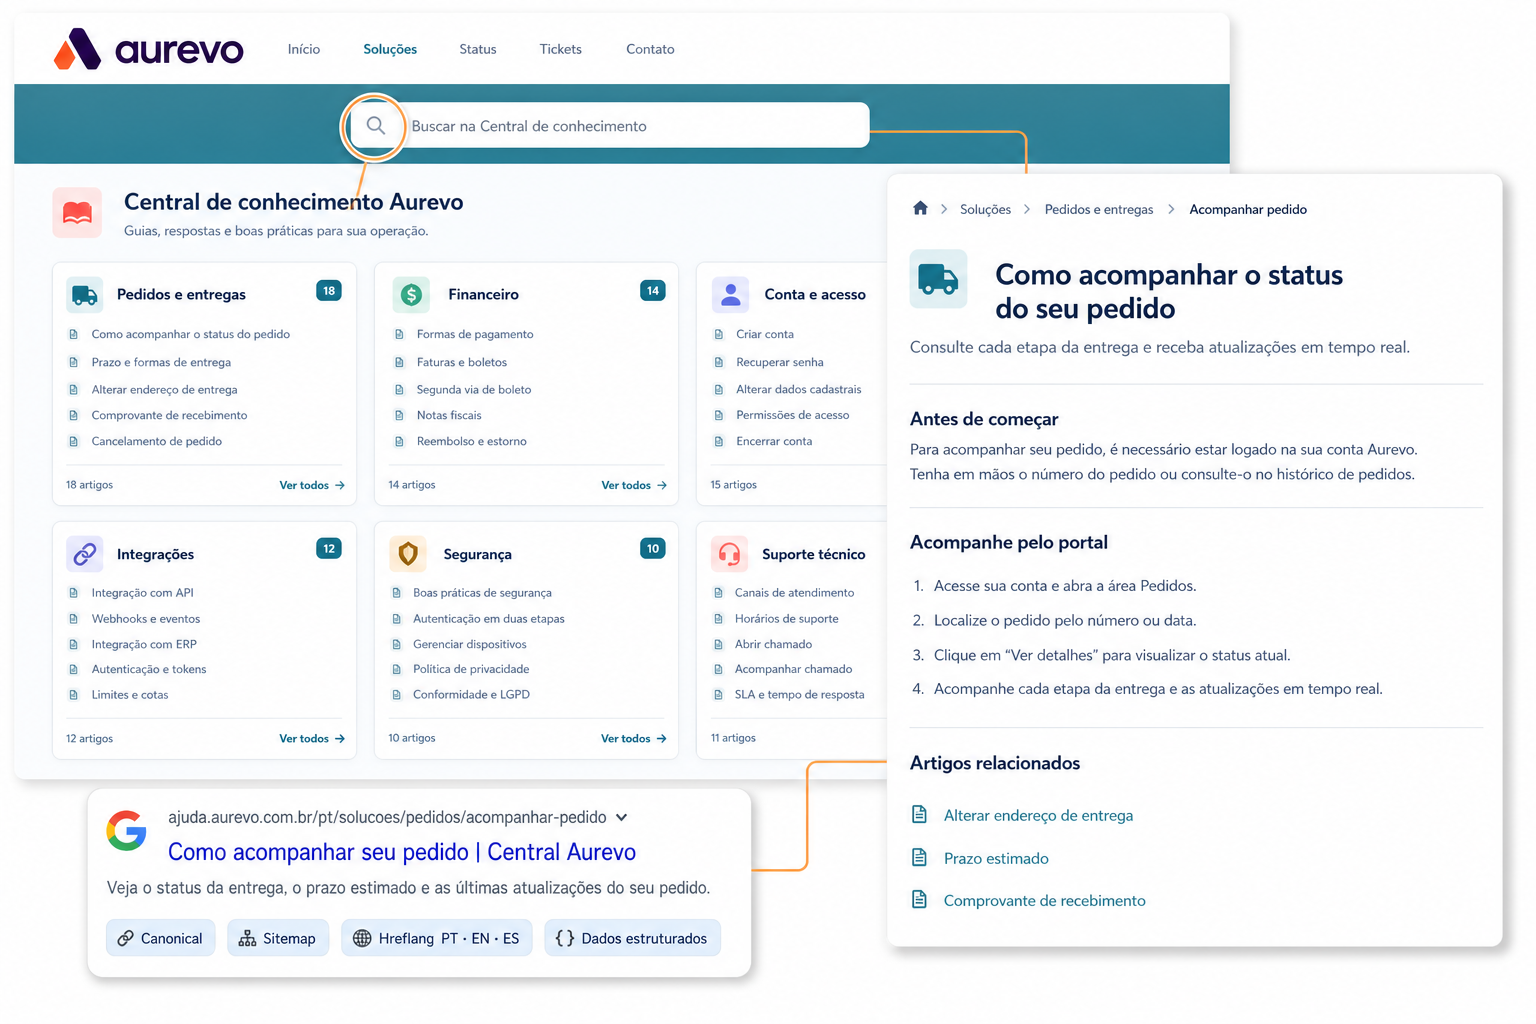The width and height of the screenshot is (1536, 1024).
Task: Click the magnifier search icon
Action: point(375,126)
